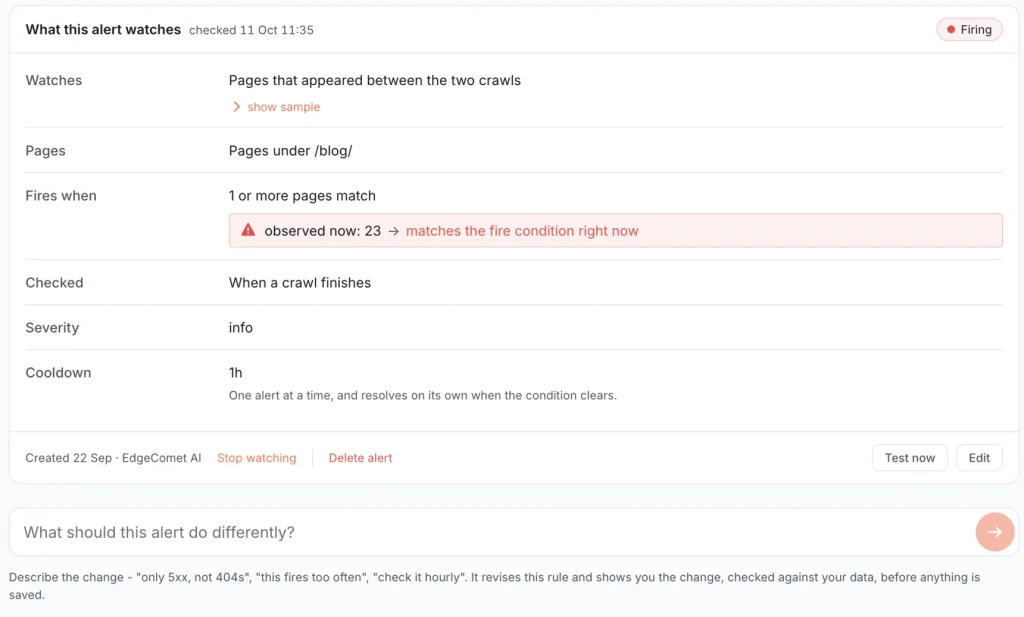1024x617 pixels.
Task: Click the 'Watches' row label
Action: (x=54, y=80)
